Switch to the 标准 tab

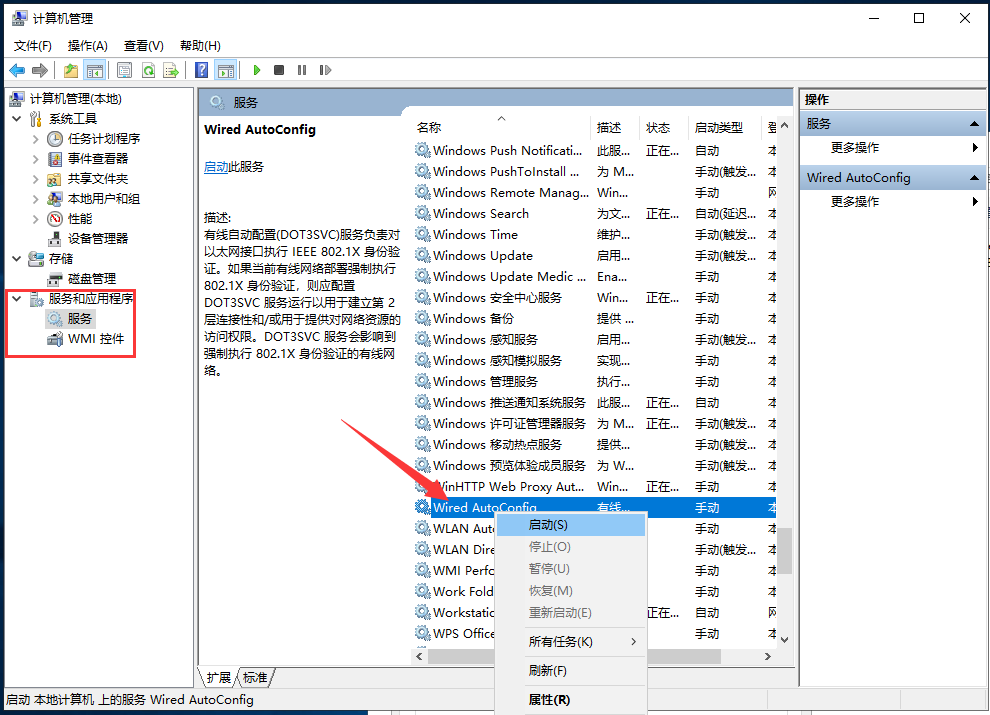coord(255,678)
